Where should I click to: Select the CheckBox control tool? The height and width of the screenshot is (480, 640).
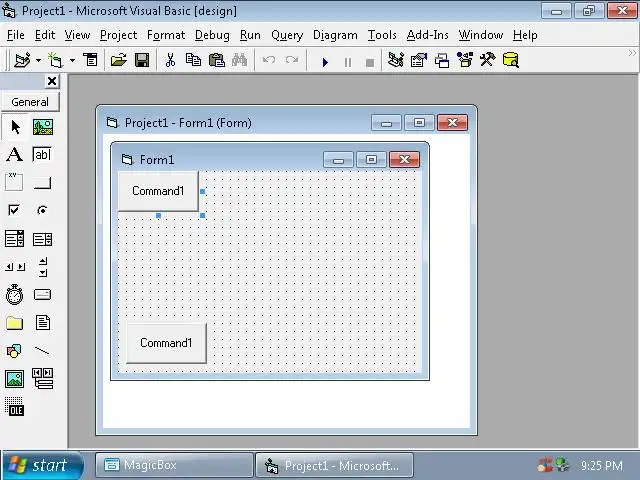click(14, 210)
